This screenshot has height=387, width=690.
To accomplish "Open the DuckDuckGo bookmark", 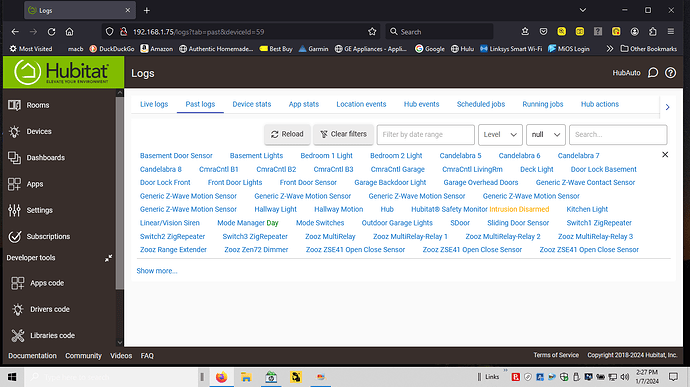I will [x=112, y=49].
